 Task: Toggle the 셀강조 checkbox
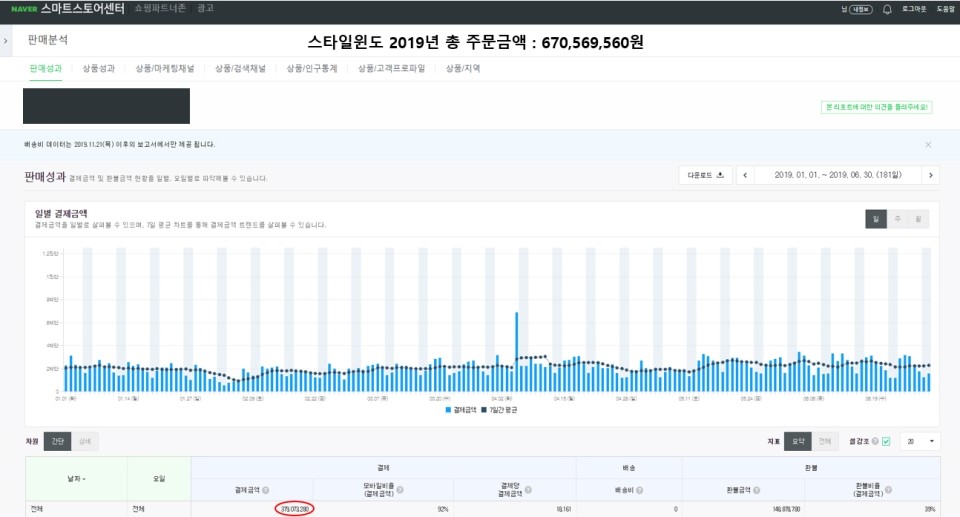[886, 441]
